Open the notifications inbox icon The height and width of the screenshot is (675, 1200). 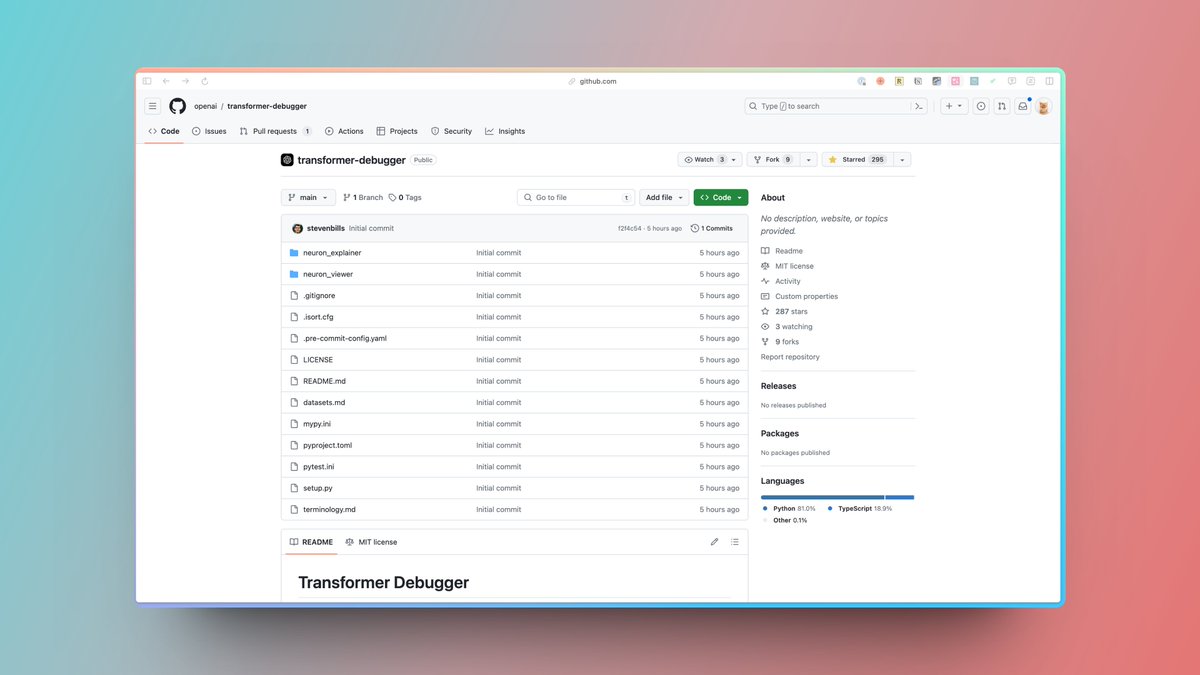pos(1023,106)
